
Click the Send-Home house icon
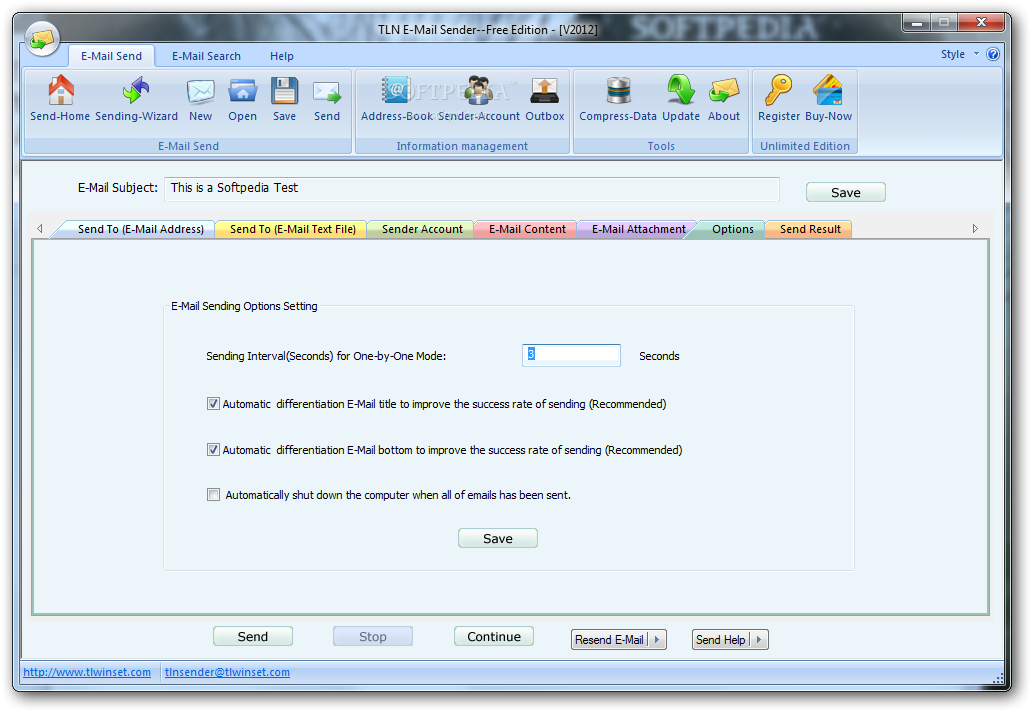pos(61,91)
